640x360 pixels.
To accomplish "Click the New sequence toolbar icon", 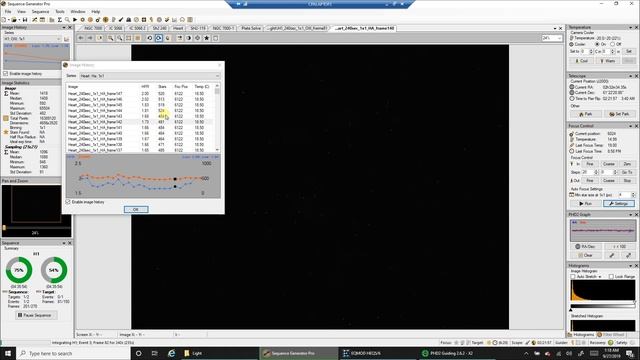I will pyautogui.click(x=4, y=20).
